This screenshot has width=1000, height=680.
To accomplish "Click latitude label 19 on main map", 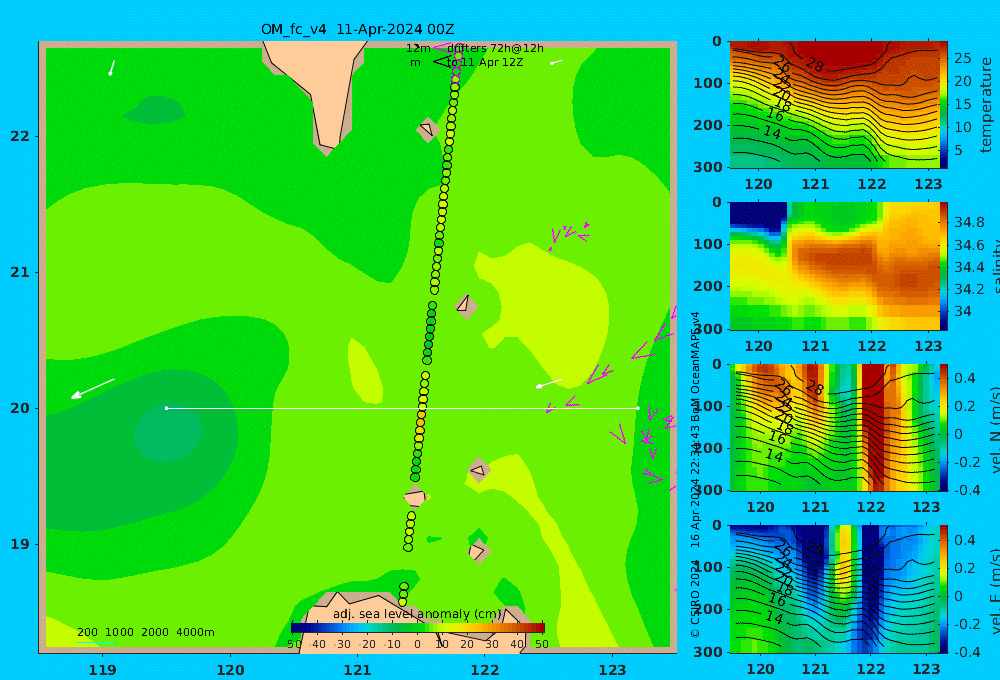I will pos(20,544).
